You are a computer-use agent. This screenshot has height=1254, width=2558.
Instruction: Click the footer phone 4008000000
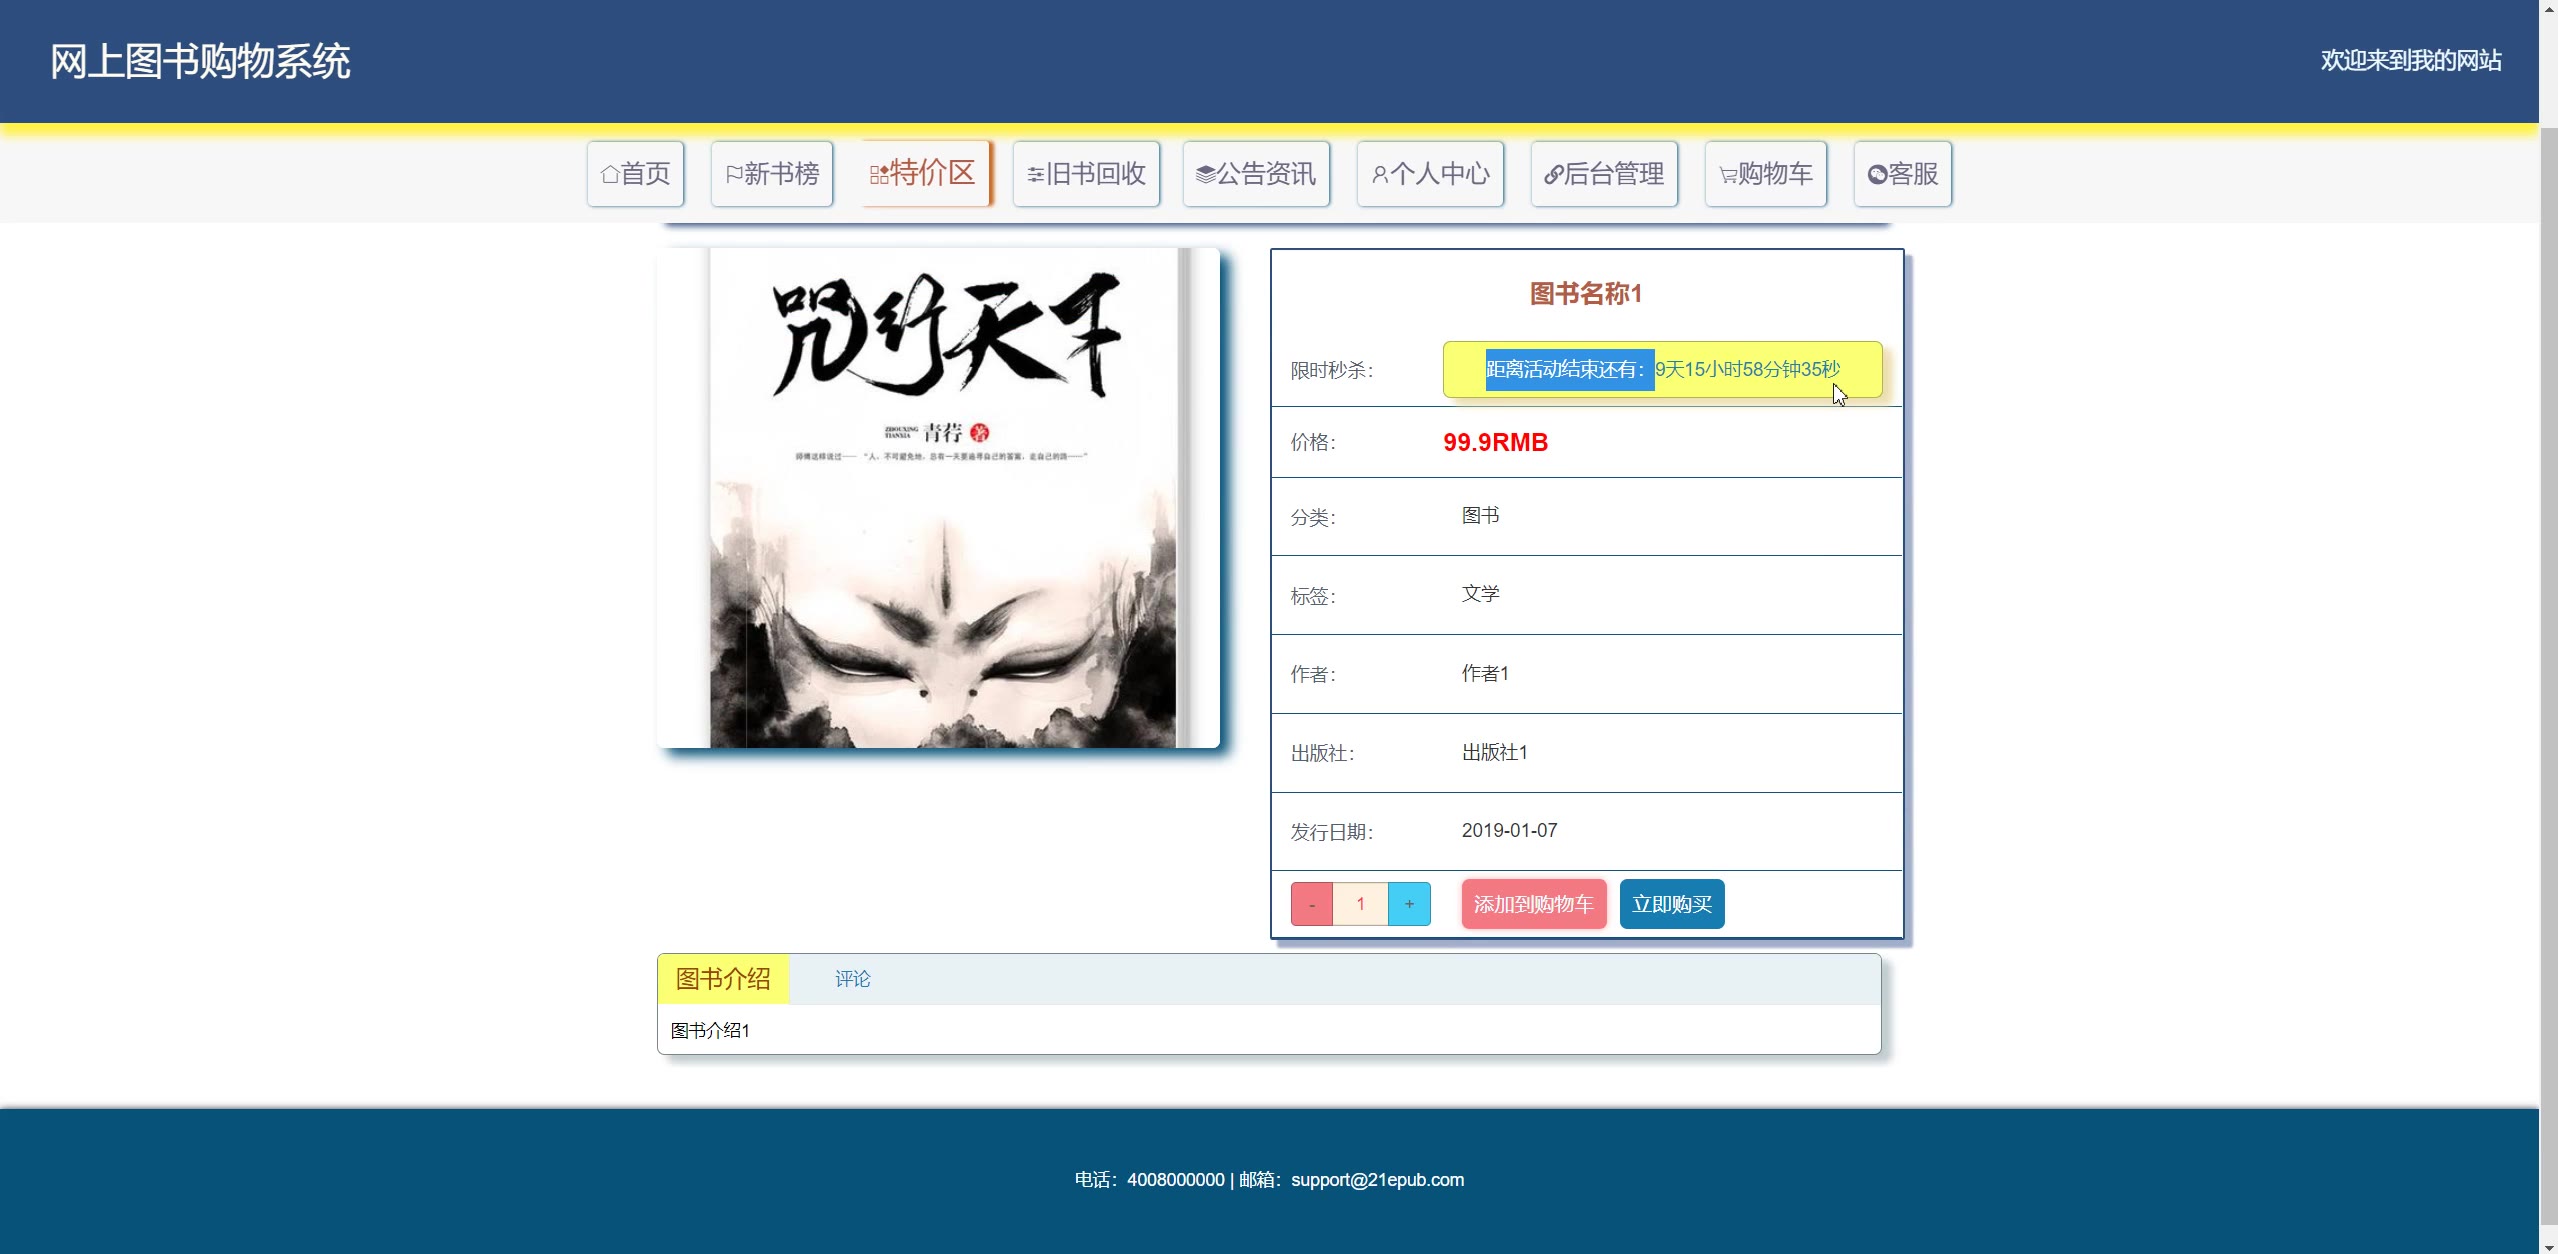coord(1175,1180)
